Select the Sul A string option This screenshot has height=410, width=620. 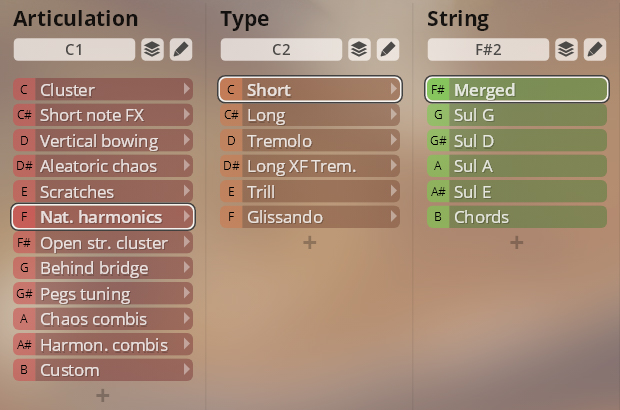point(517,166)
